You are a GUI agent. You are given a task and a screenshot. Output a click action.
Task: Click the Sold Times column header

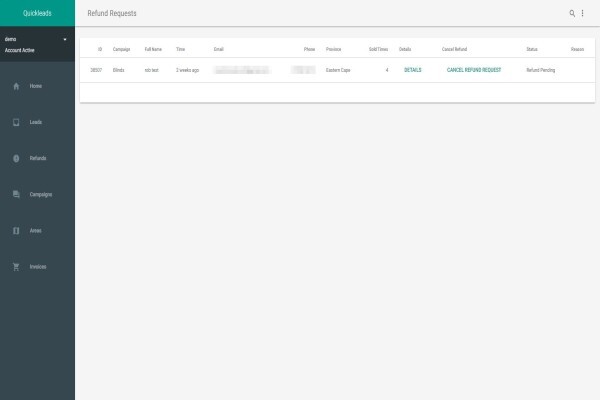pyautogui.click(x=378, y=49)
